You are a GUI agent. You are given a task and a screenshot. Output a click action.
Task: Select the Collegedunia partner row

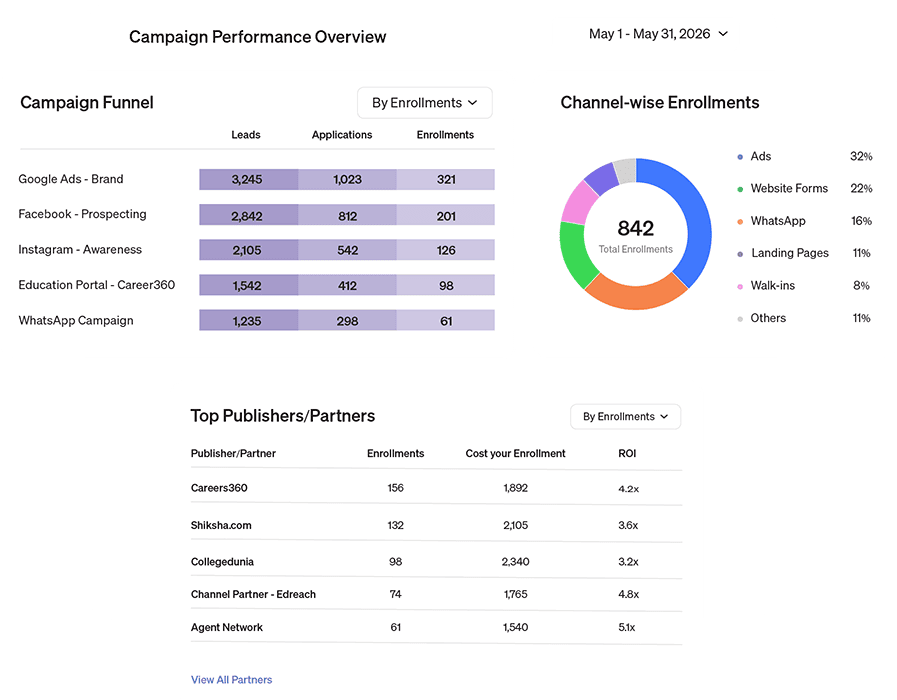coord(436,562)
